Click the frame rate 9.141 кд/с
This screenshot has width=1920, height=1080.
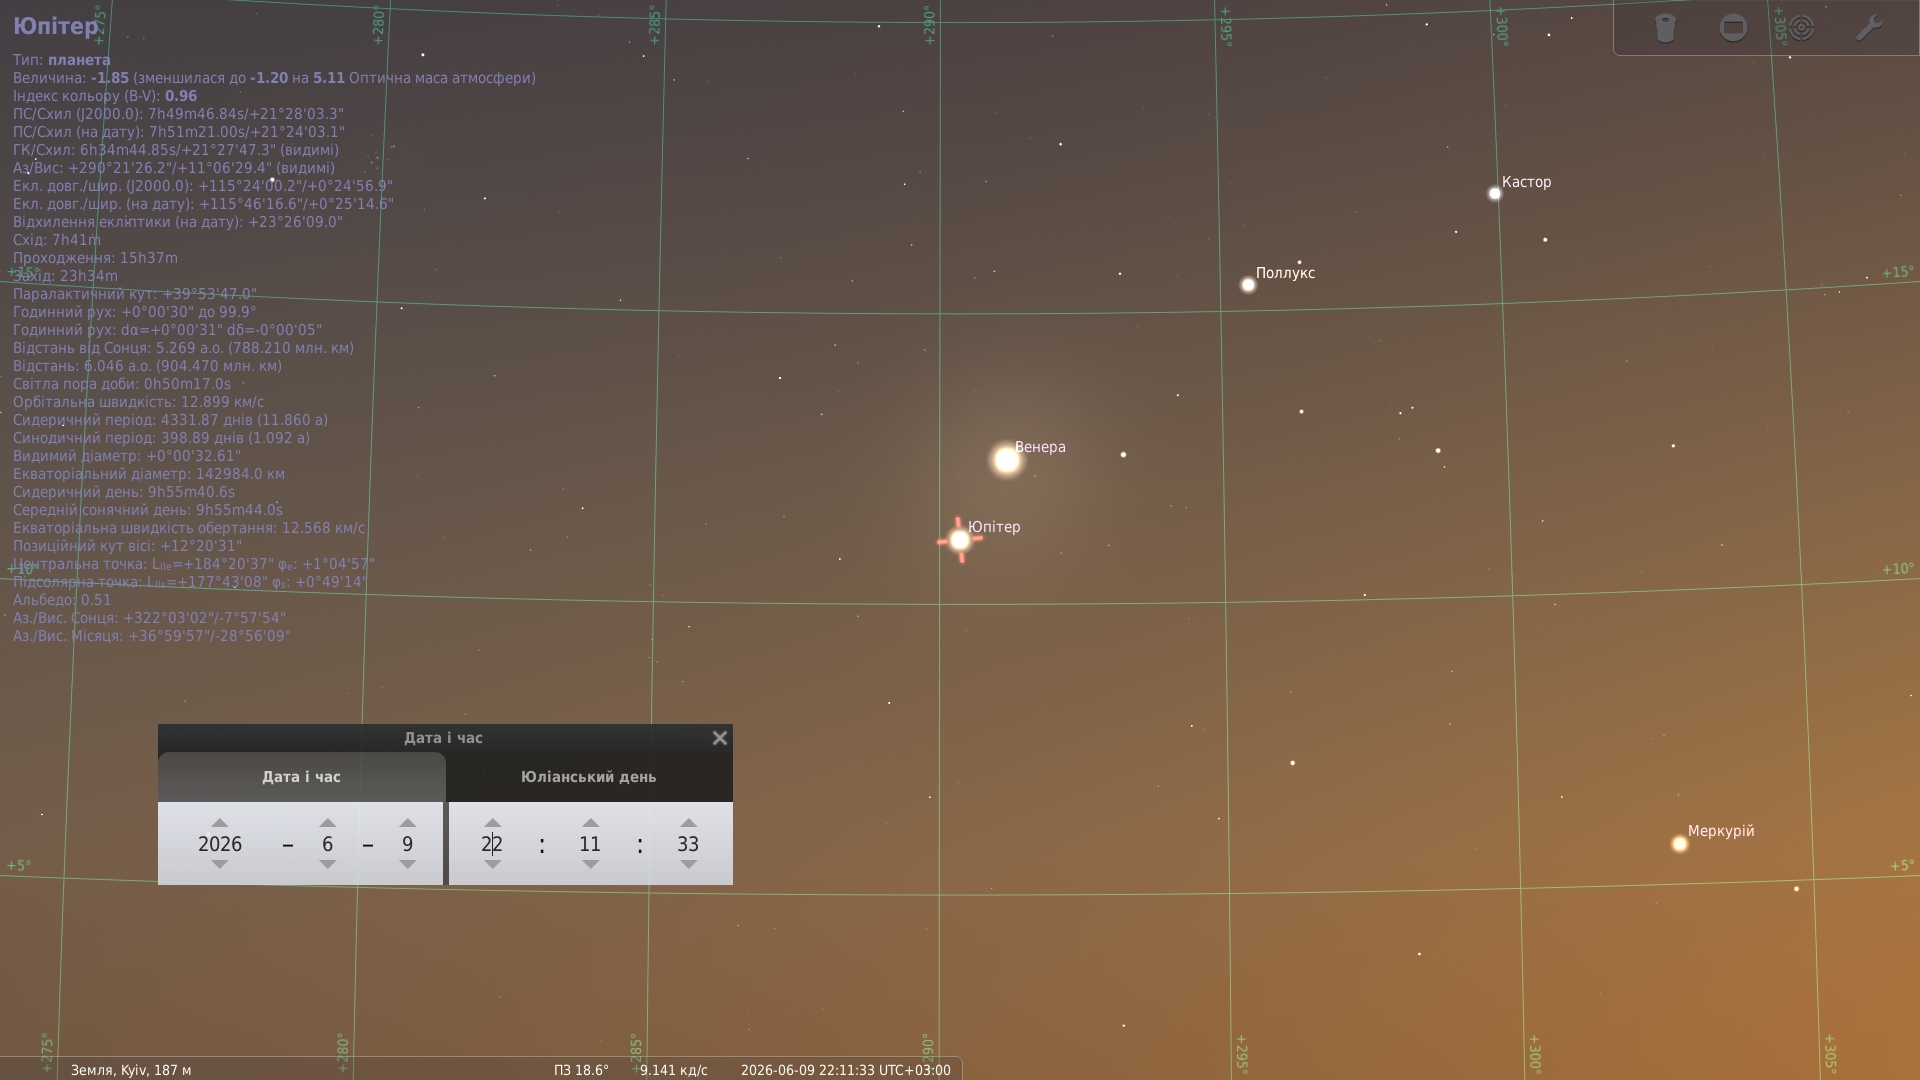[x=674, y=1070]
